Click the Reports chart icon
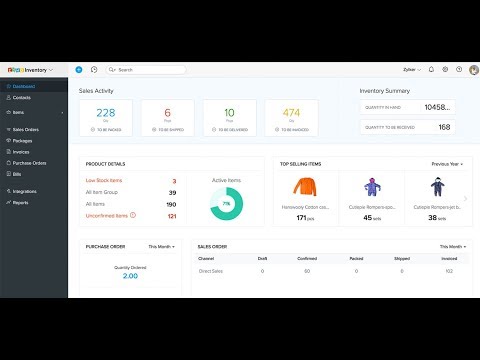The image size is (480, 360). point(9,202)
